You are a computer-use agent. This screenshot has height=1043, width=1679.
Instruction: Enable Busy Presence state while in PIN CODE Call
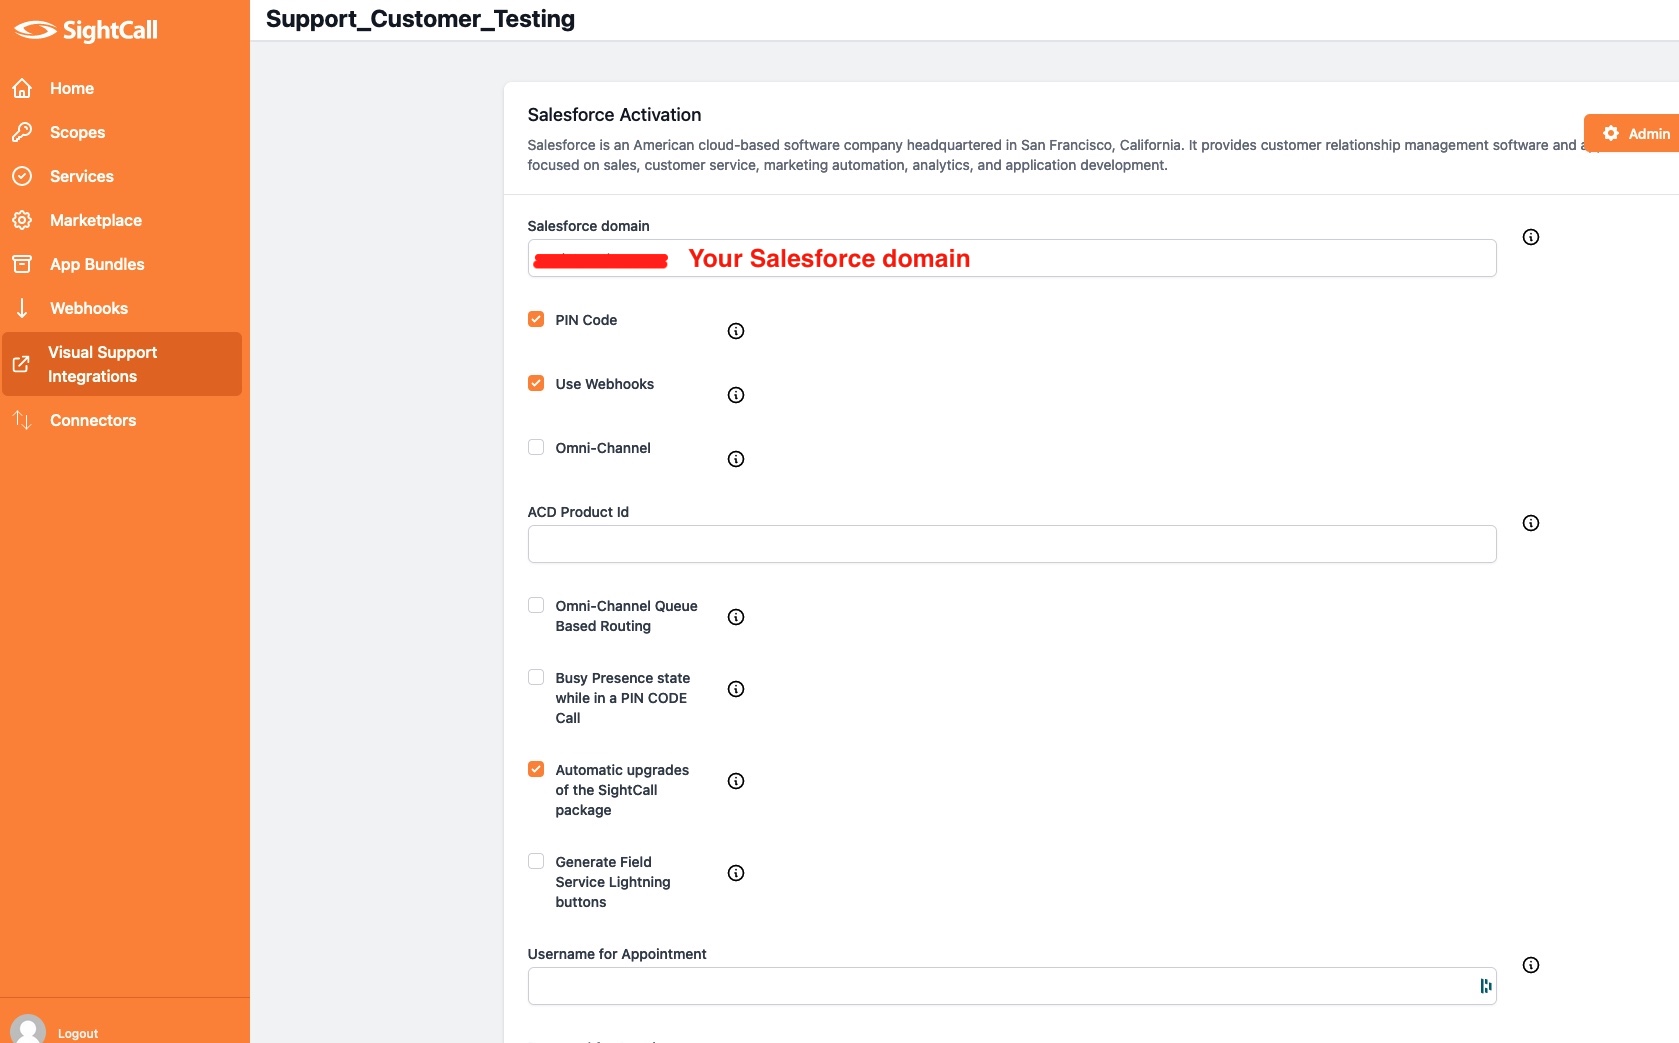pyautogui.click(x=536, y=677)
